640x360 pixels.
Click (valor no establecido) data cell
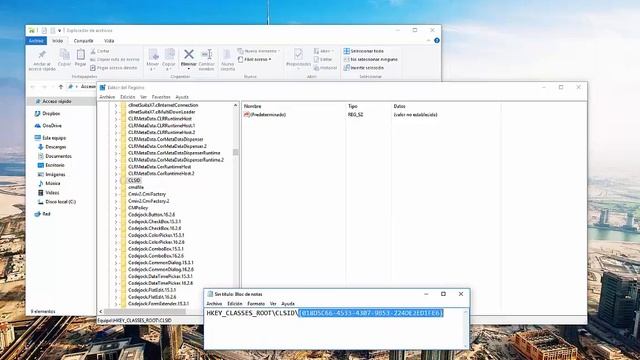(x=416, y=115)
